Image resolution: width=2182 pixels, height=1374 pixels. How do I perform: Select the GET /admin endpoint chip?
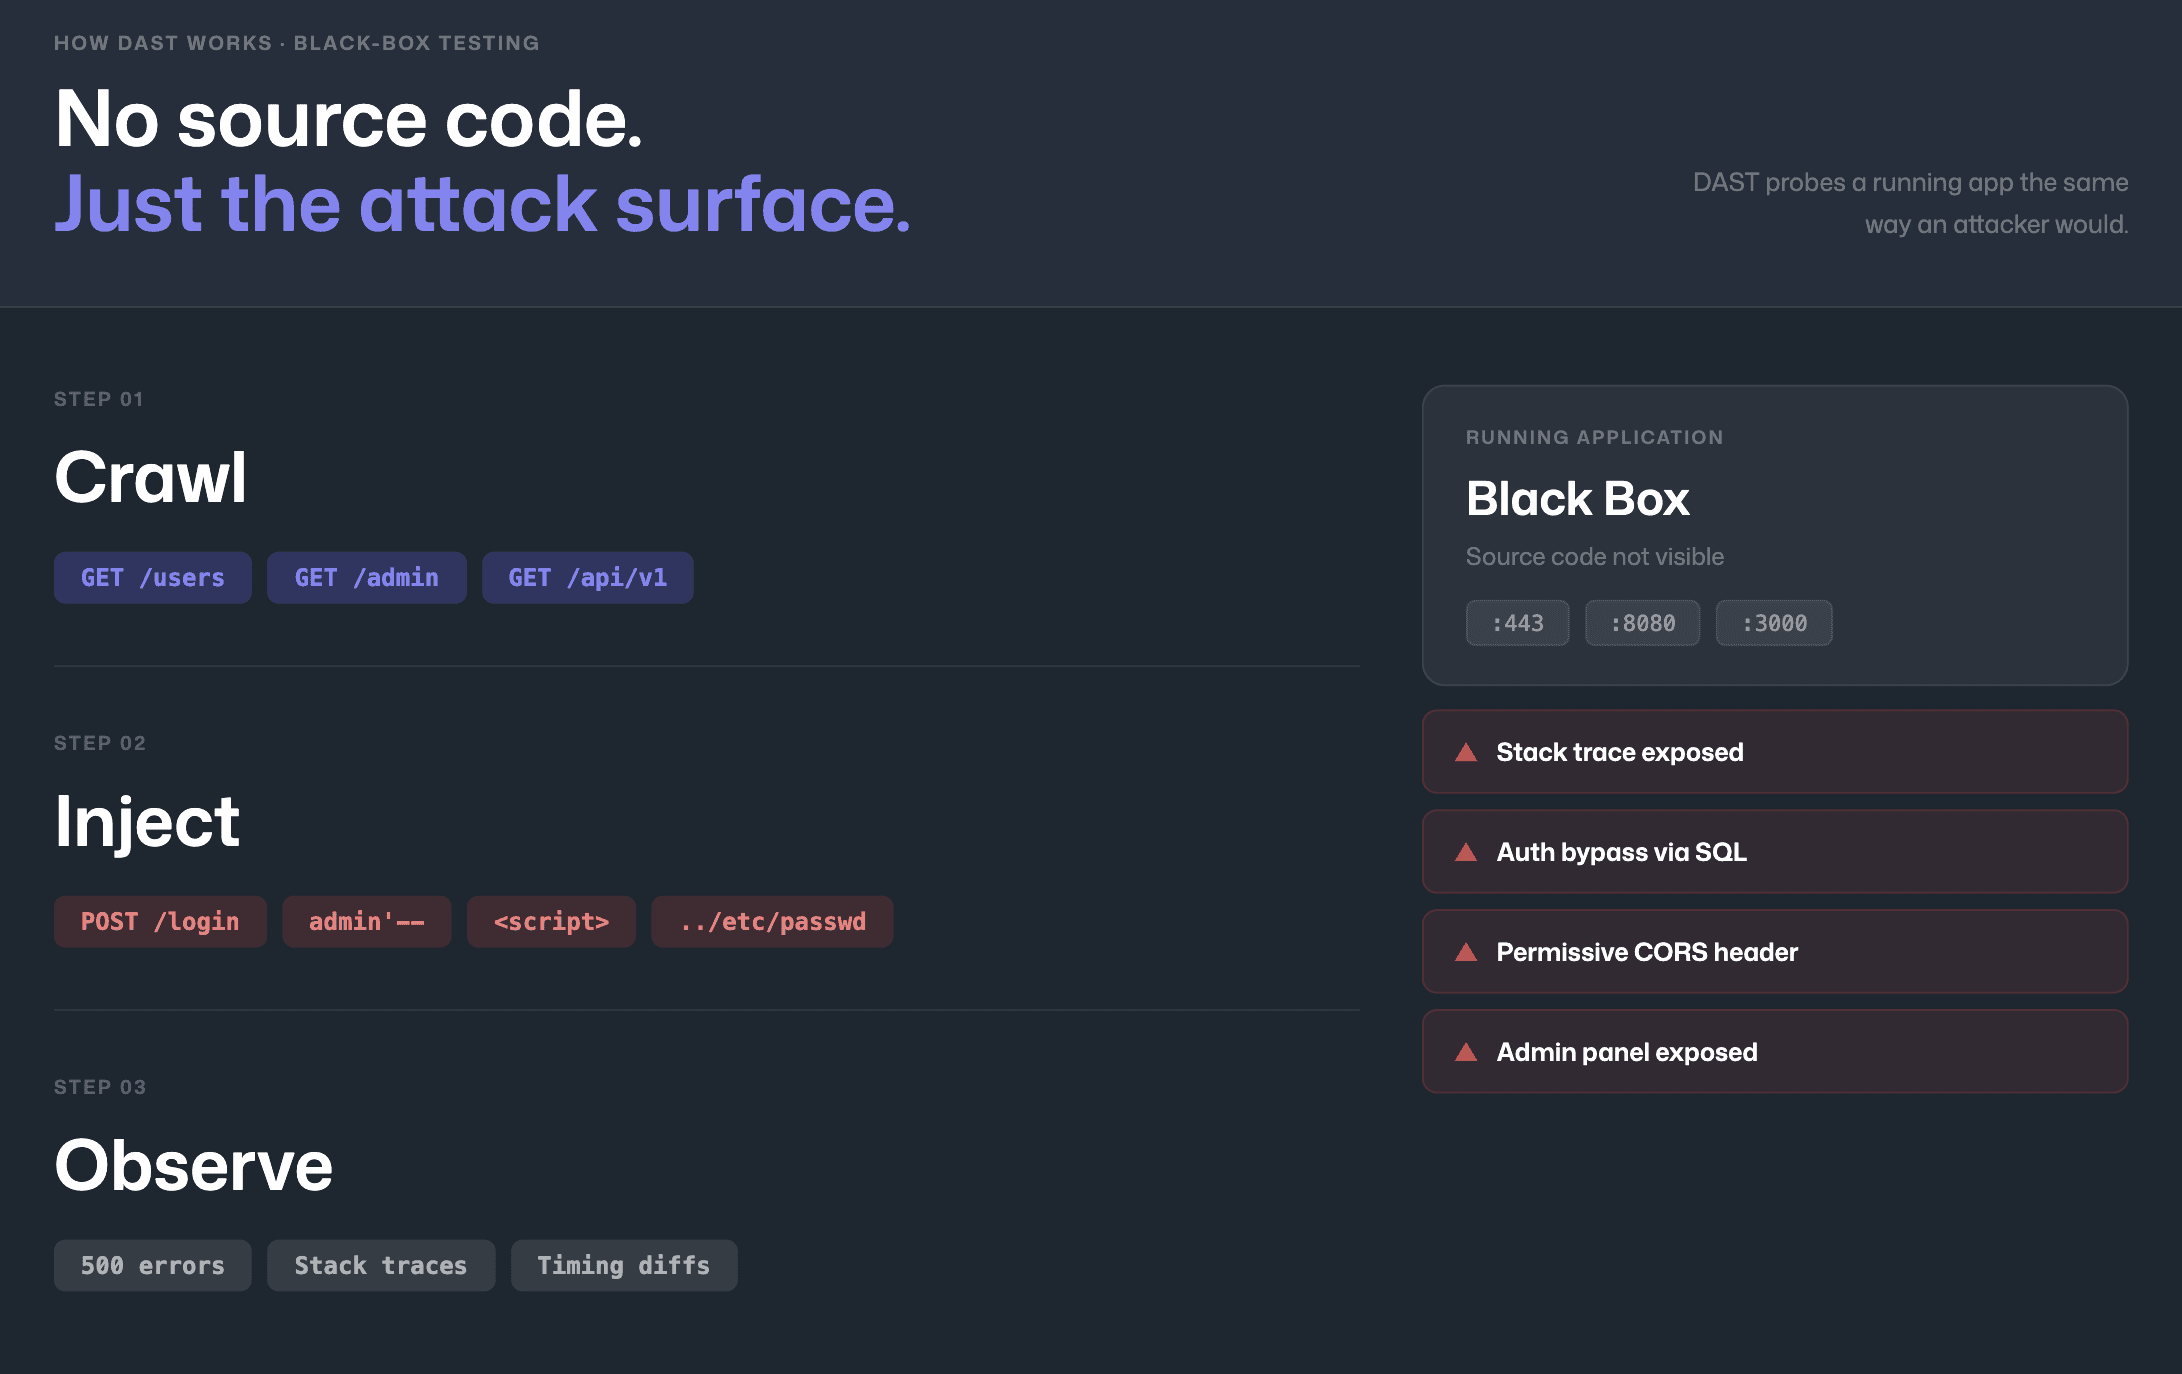pyautogui.click(x=366, y=578)
